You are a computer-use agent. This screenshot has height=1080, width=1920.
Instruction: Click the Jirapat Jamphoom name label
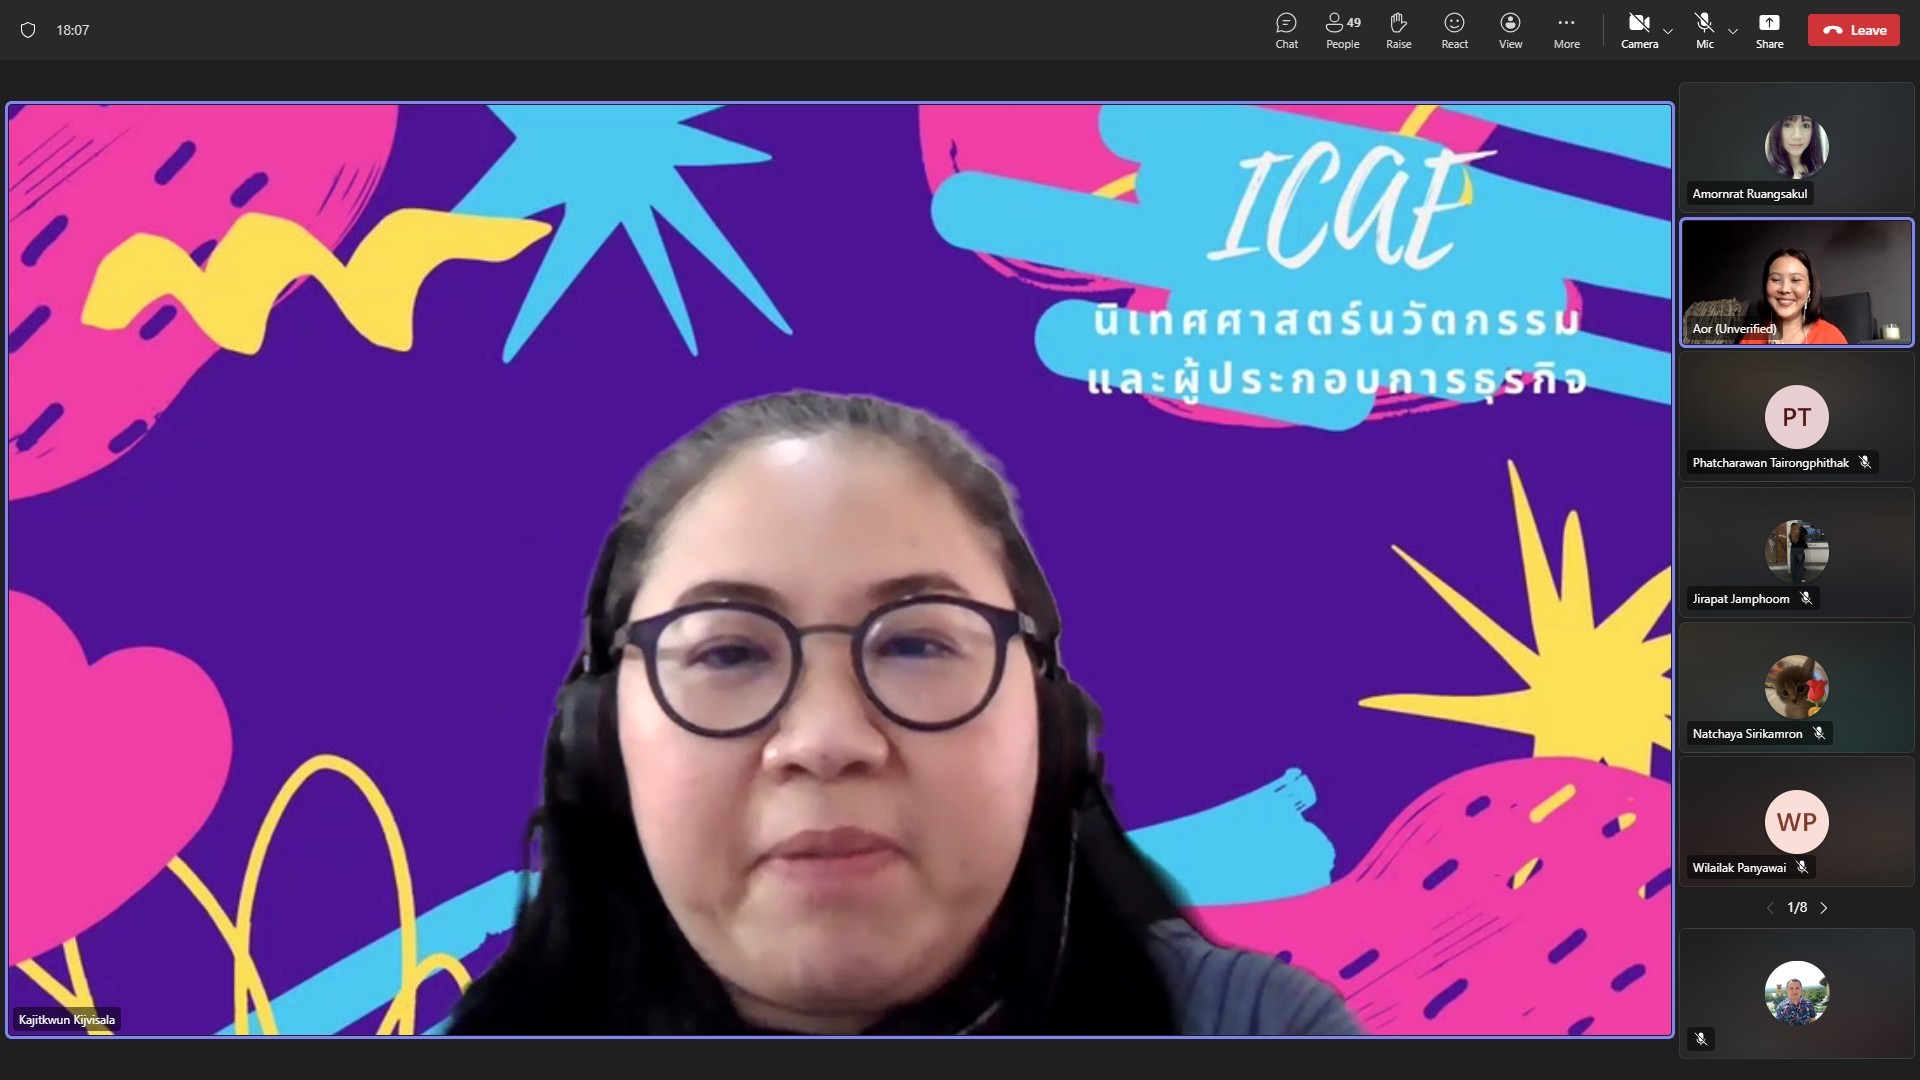coord(1740,599)
